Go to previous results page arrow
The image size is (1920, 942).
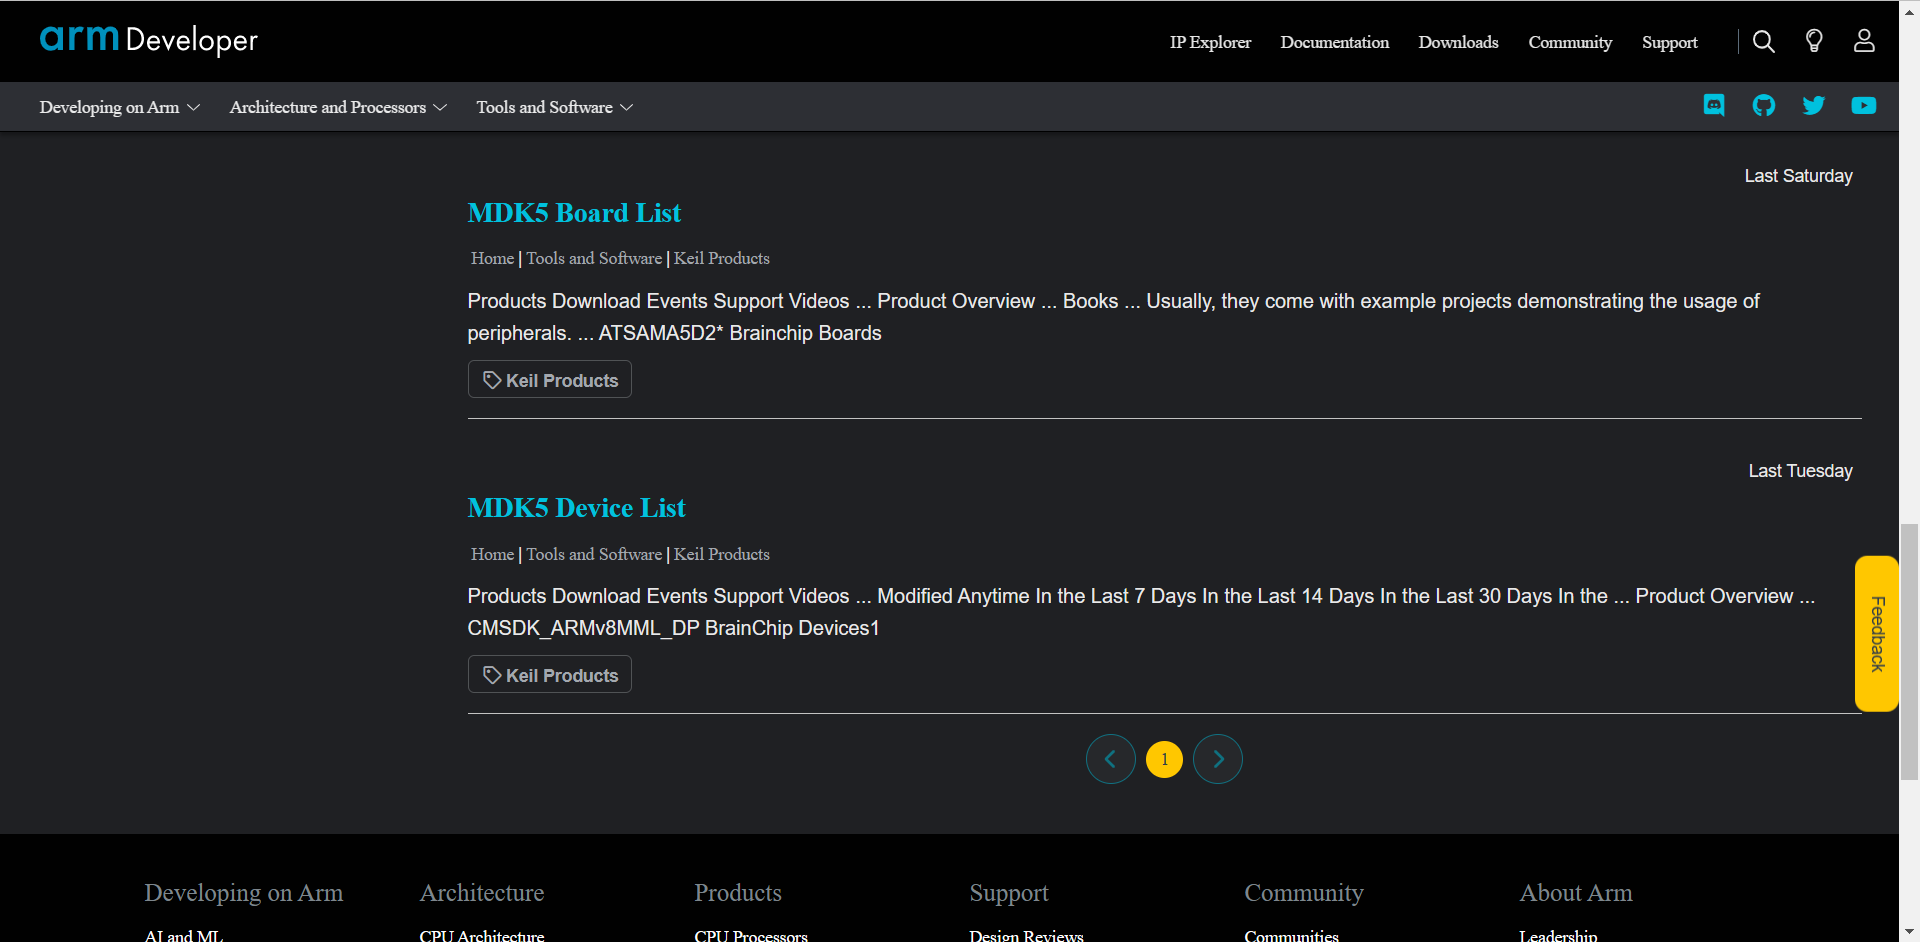tap(1111, 759)
